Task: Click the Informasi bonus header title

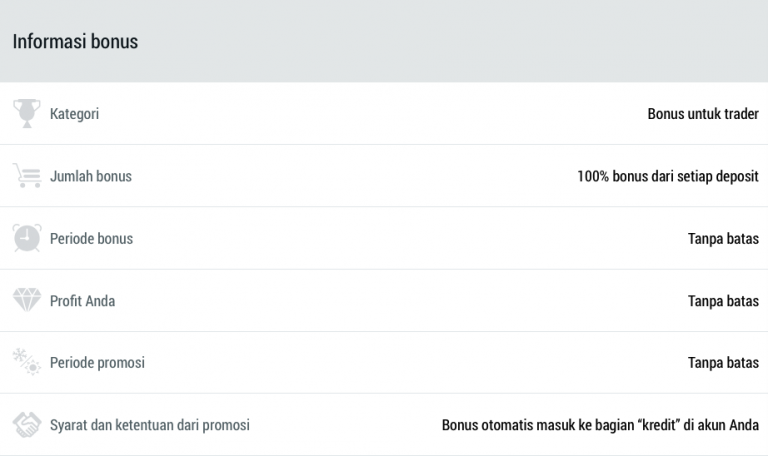Action: pyautogui.click(x=75, y=42)
